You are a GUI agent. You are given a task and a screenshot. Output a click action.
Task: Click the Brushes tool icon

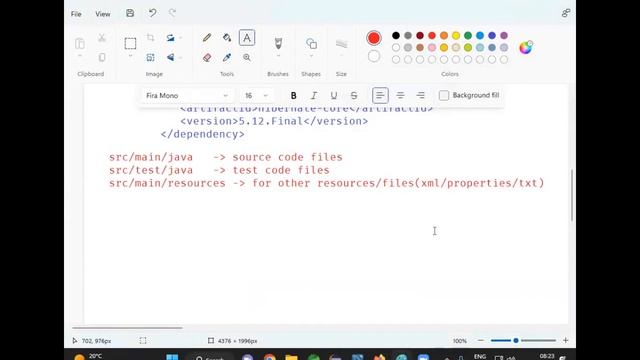click(x=278, y=43)
